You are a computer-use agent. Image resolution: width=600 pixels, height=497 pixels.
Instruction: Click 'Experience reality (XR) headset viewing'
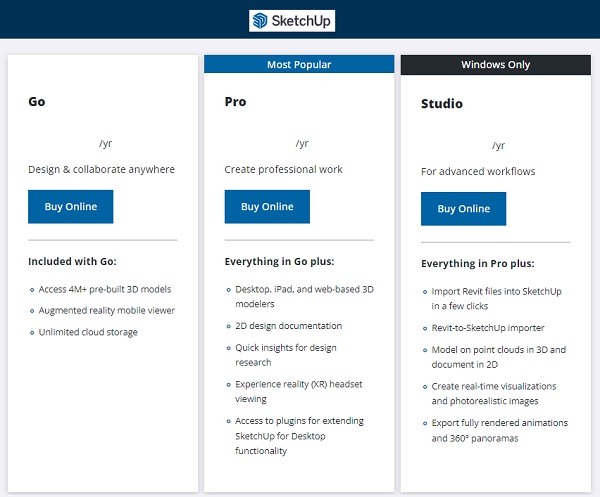coord(298,391)
